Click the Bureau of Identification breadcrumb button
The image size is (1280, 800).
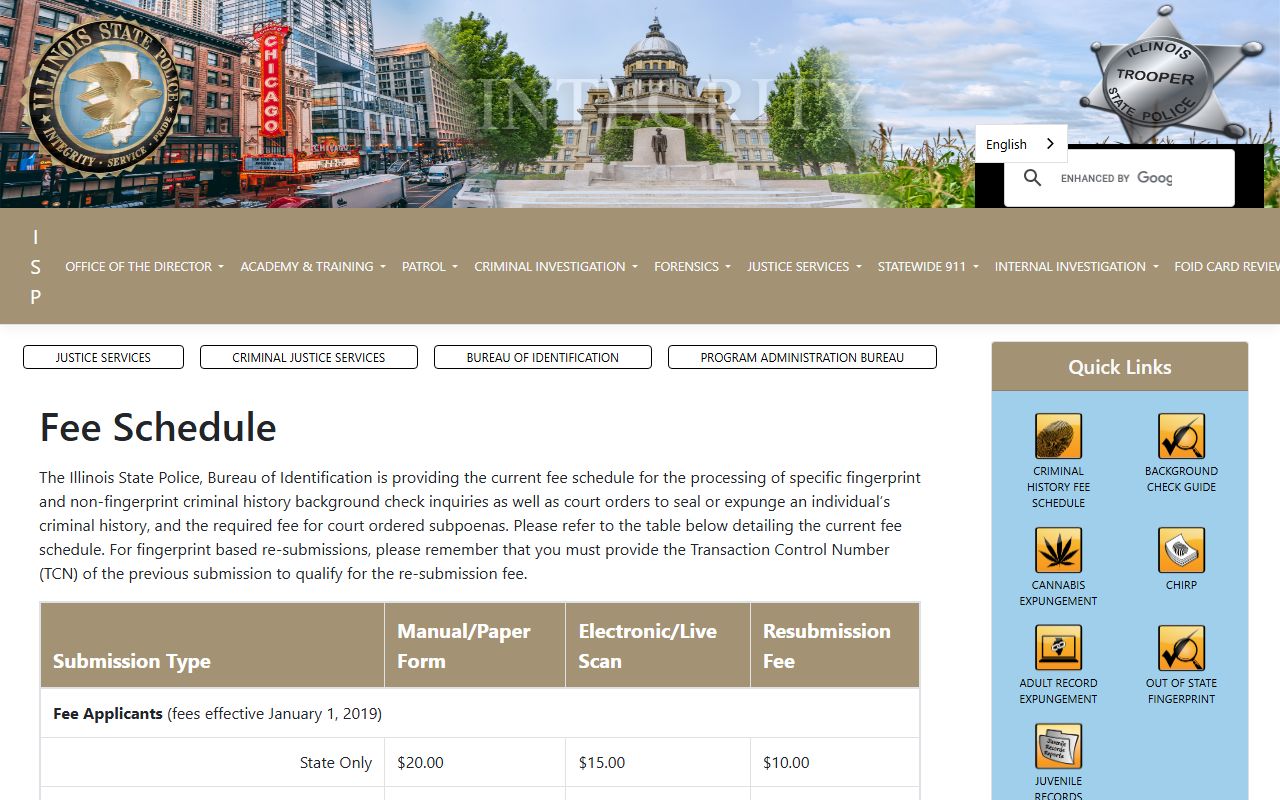543,357
